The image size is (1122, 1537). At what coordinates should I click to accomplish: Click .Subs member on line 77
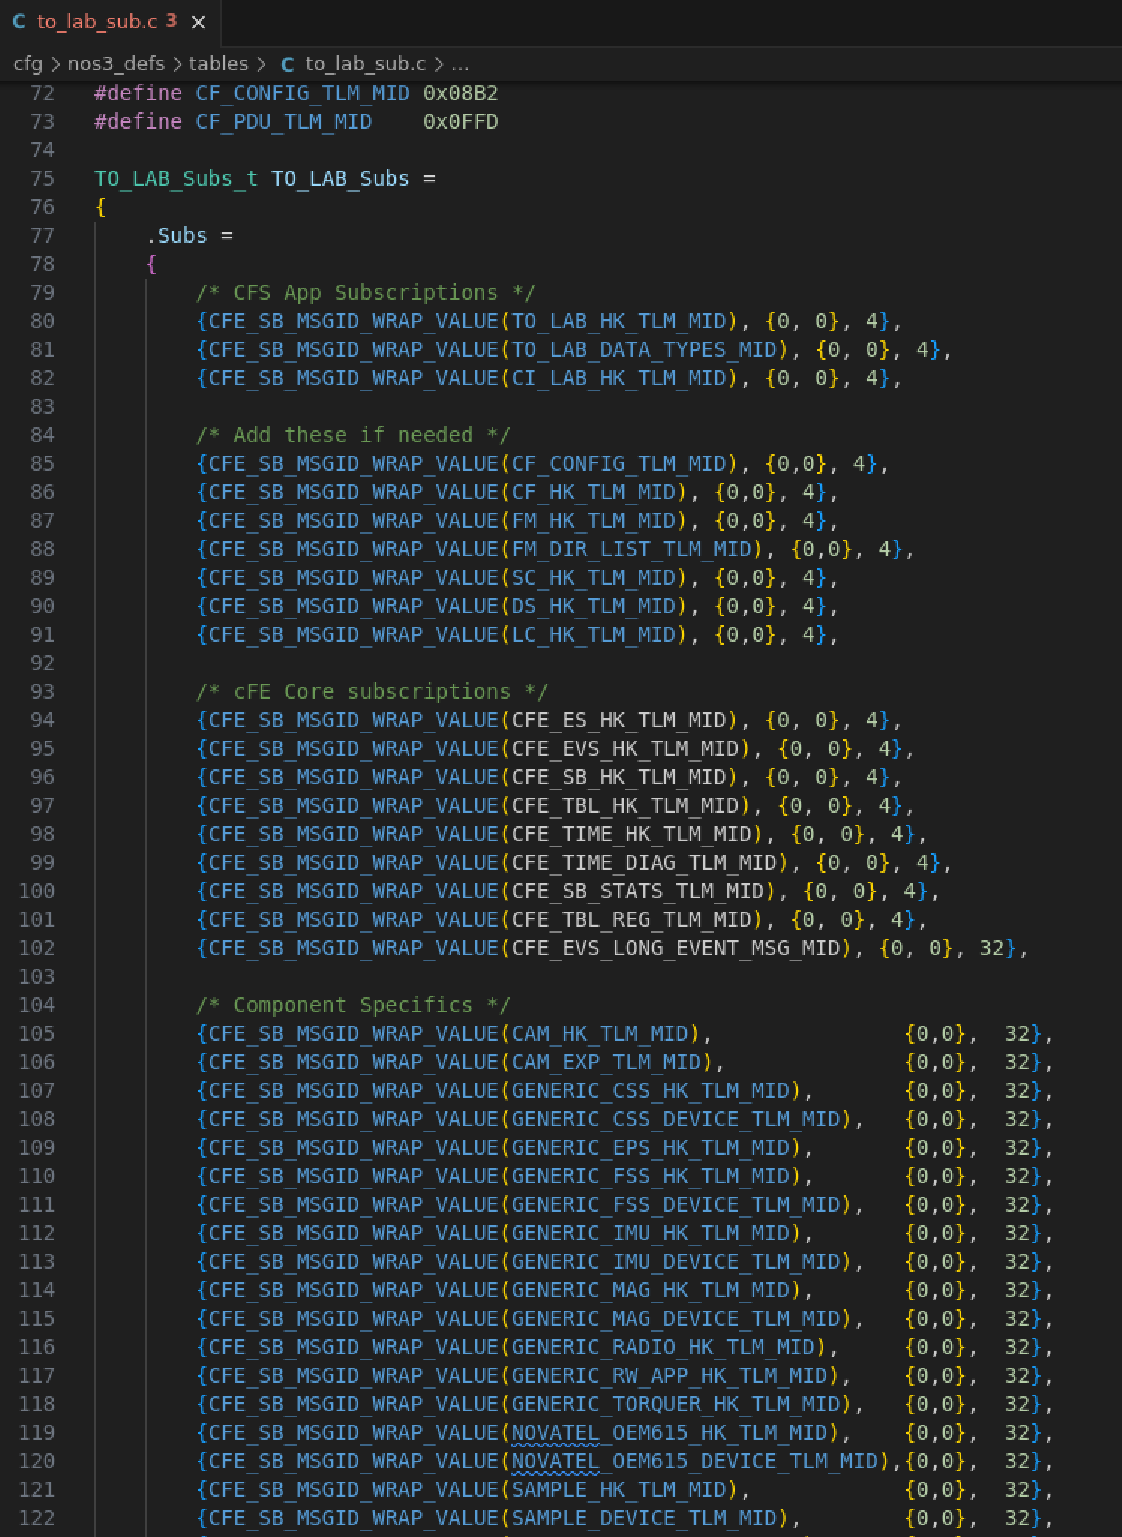[176, 236]
